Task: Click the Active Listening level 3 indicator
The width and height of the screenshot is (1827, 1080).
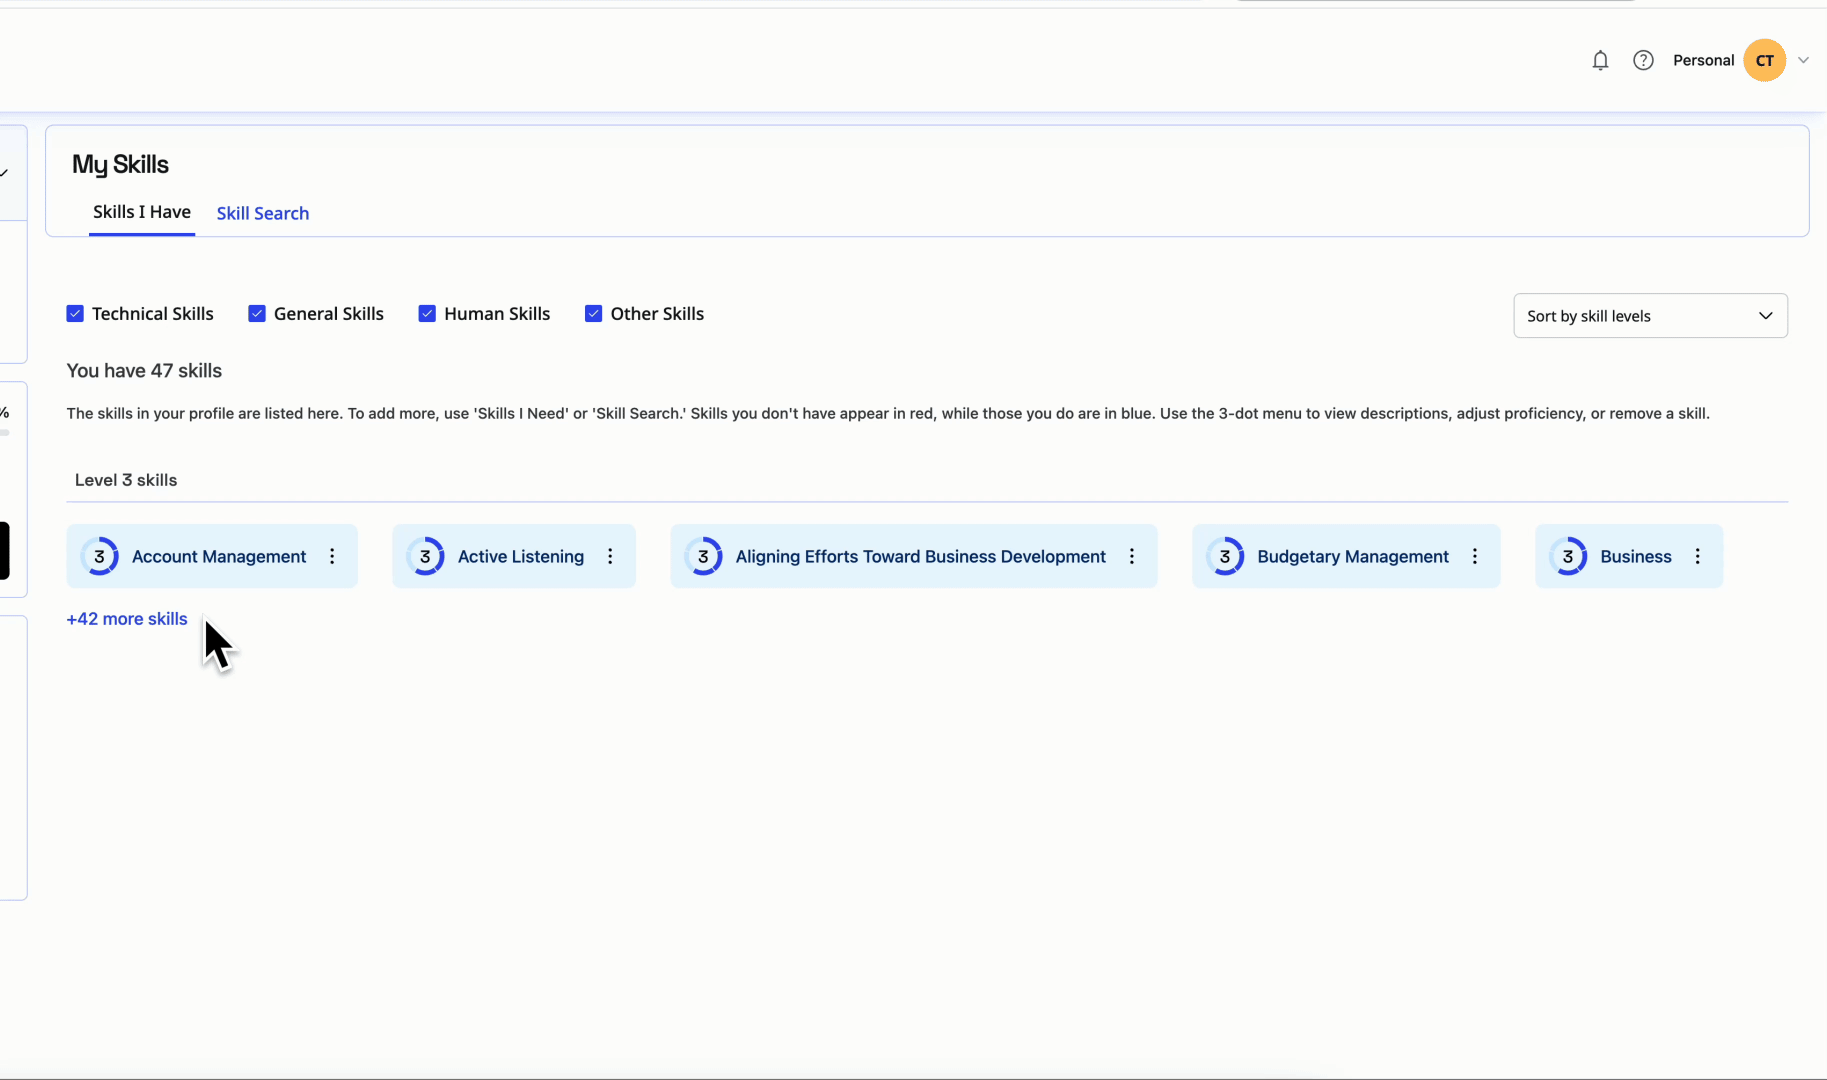Action: click(x=425, y=557)
